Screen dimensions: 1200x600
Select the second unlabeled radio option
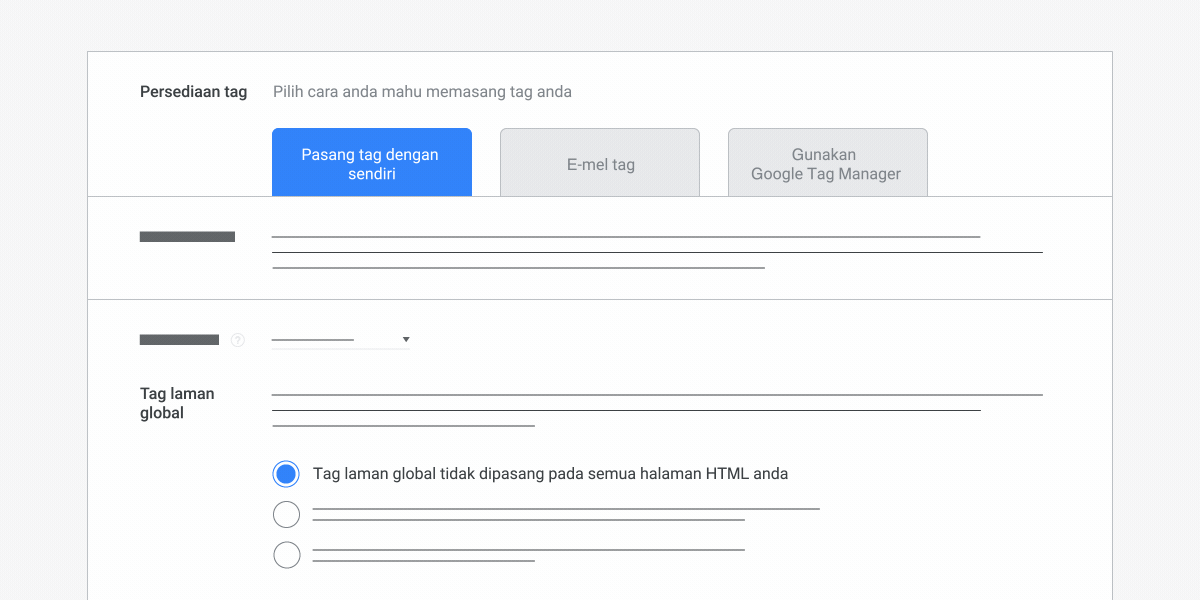[286, 514]
